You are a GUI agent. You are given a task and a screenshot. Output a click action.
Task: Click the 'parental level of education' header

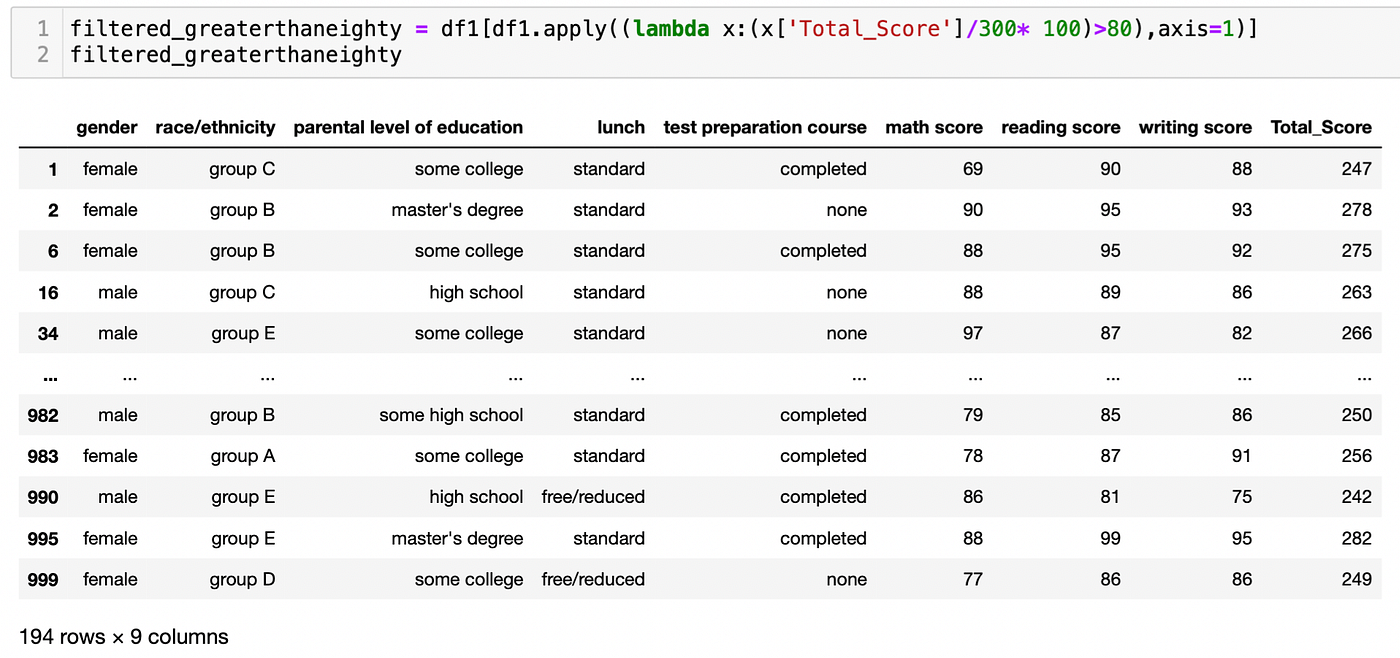[x=408, y=127]
